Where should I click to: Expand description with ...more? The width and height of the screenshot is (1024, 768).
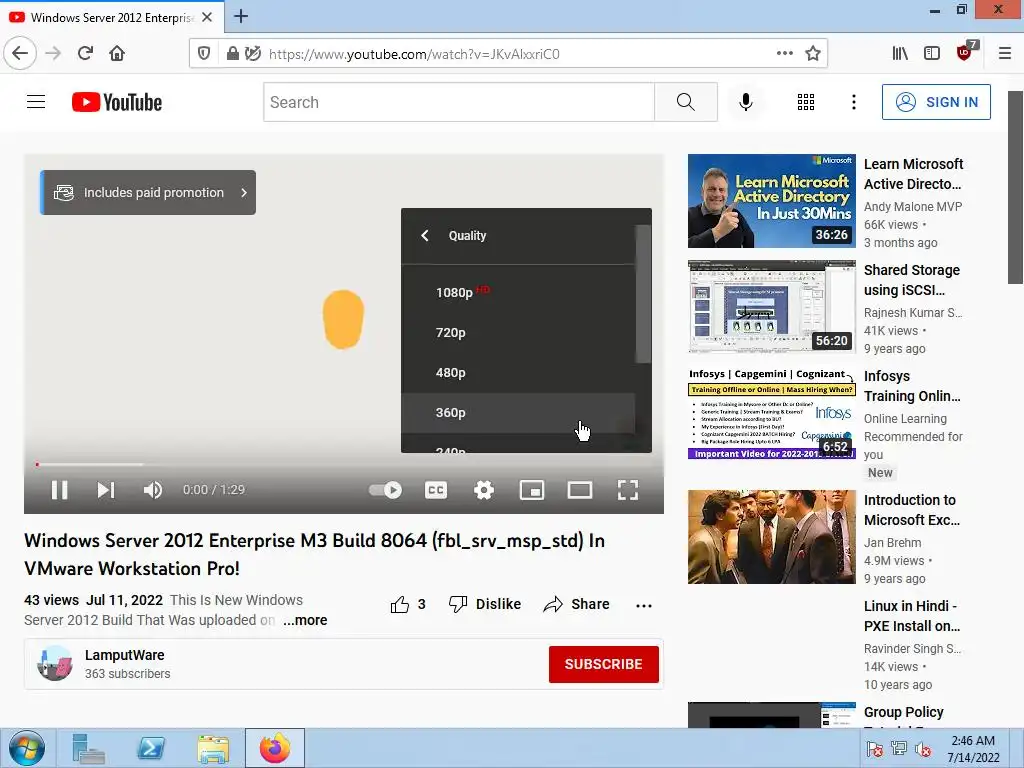(305, 620)
